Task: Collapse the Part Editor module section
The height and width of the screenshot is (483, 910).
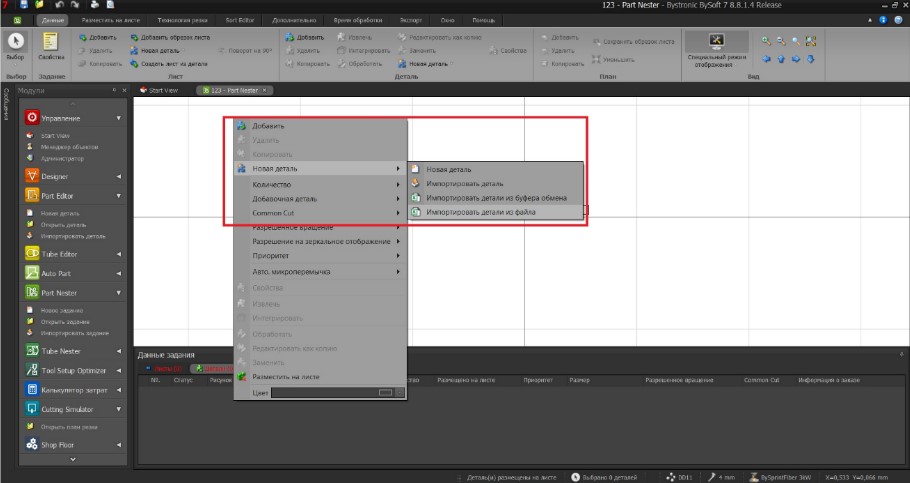Action: pos(118,196)
